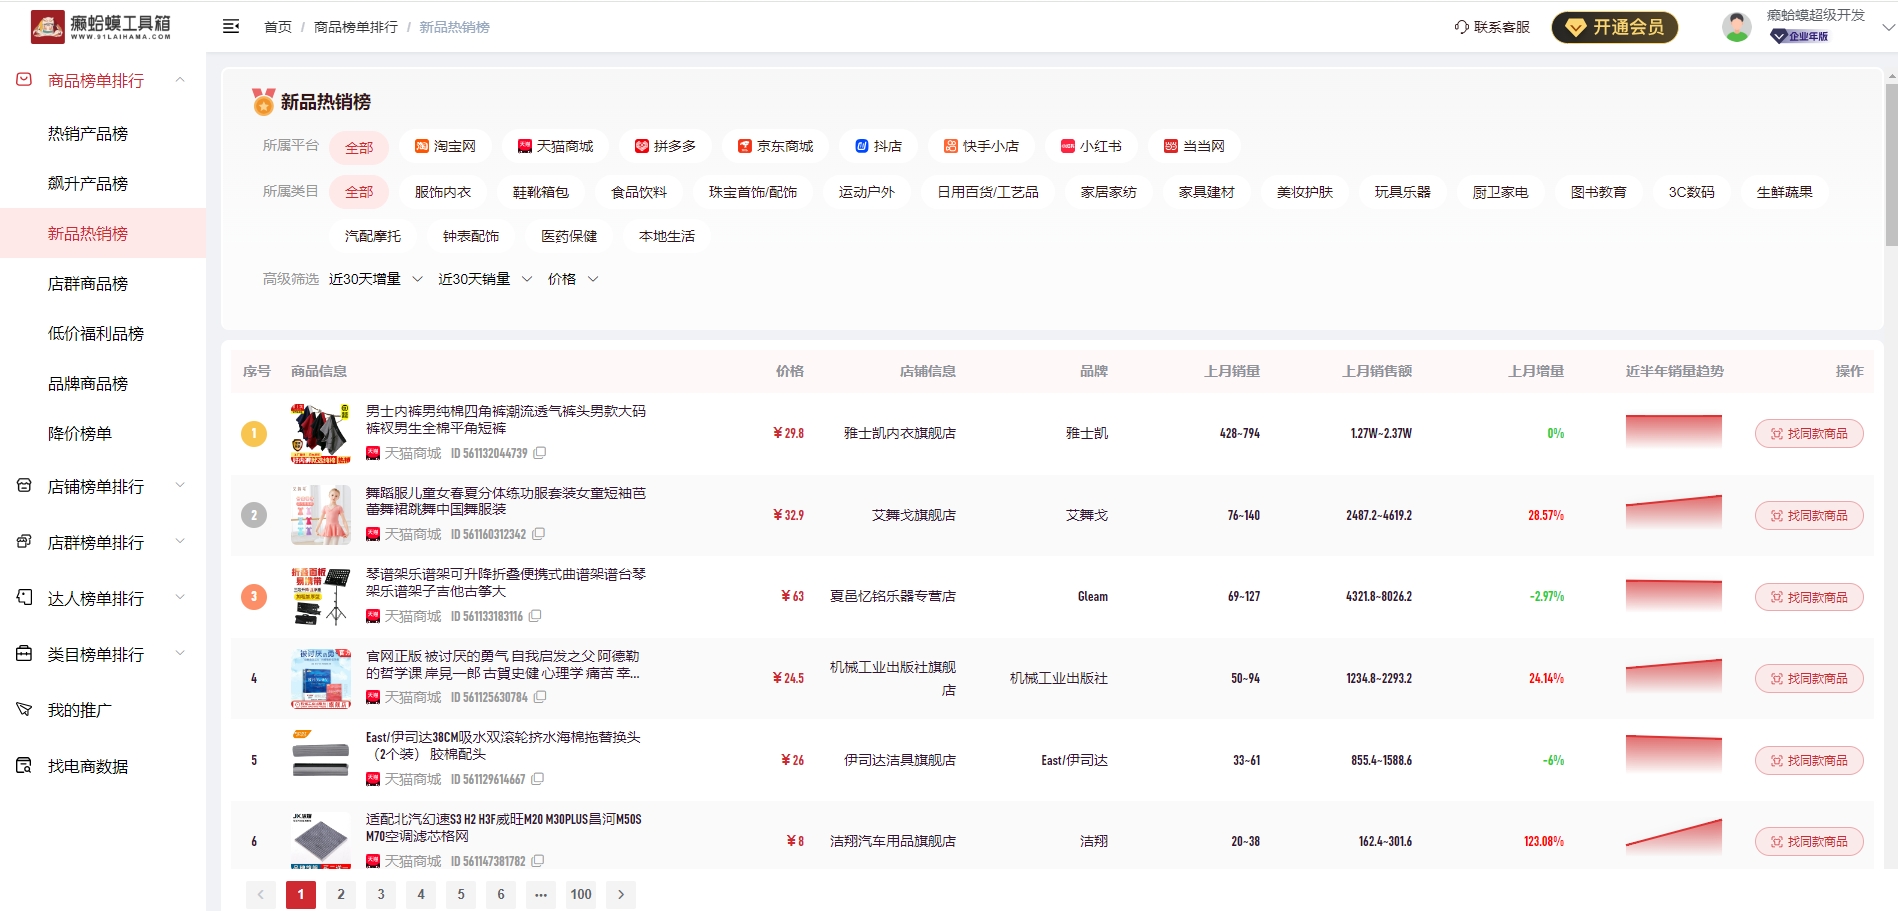Expand the 类目榜单排行 sidebar section

(180, 654)
